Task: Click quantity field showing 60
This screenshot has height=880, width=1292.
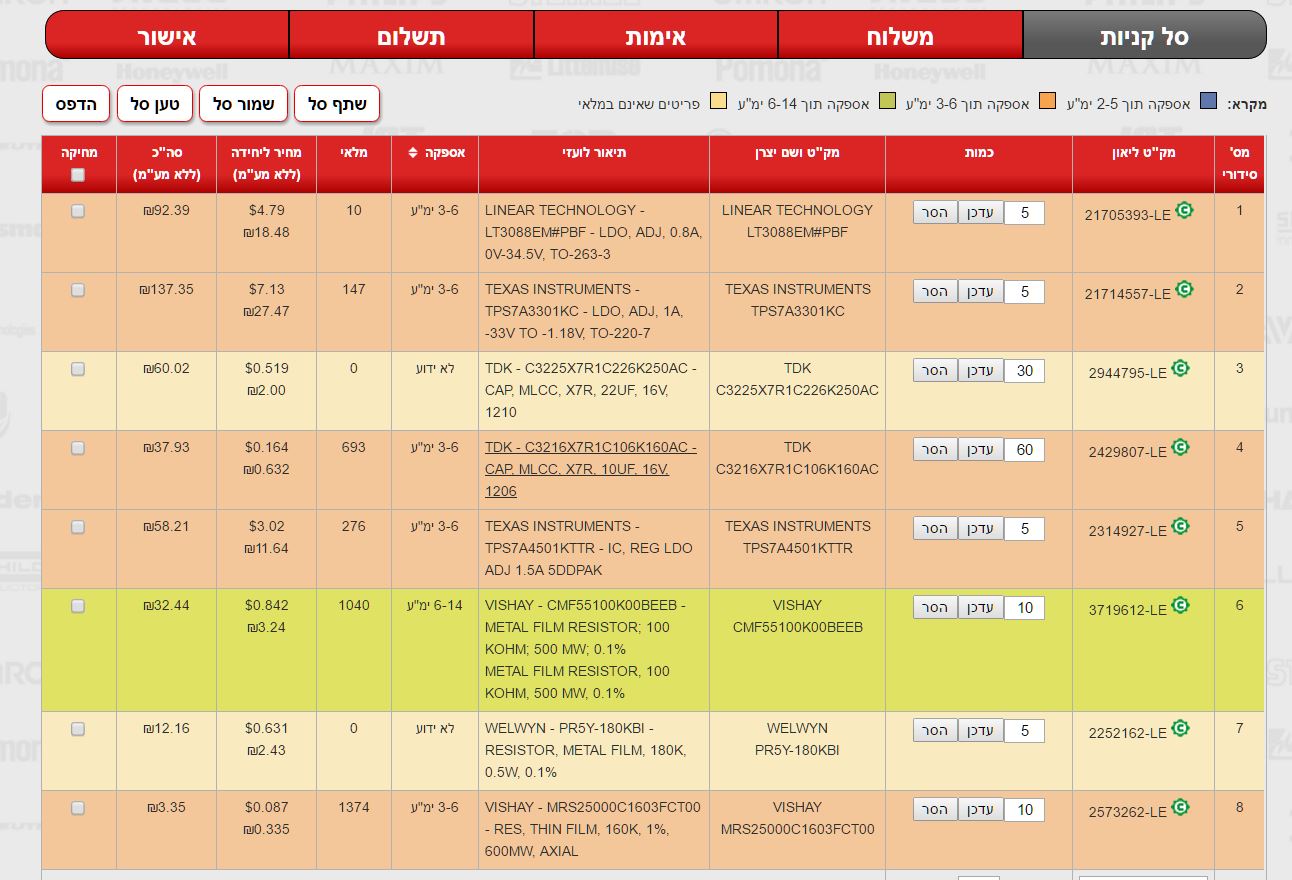Action: point(1025,450)
